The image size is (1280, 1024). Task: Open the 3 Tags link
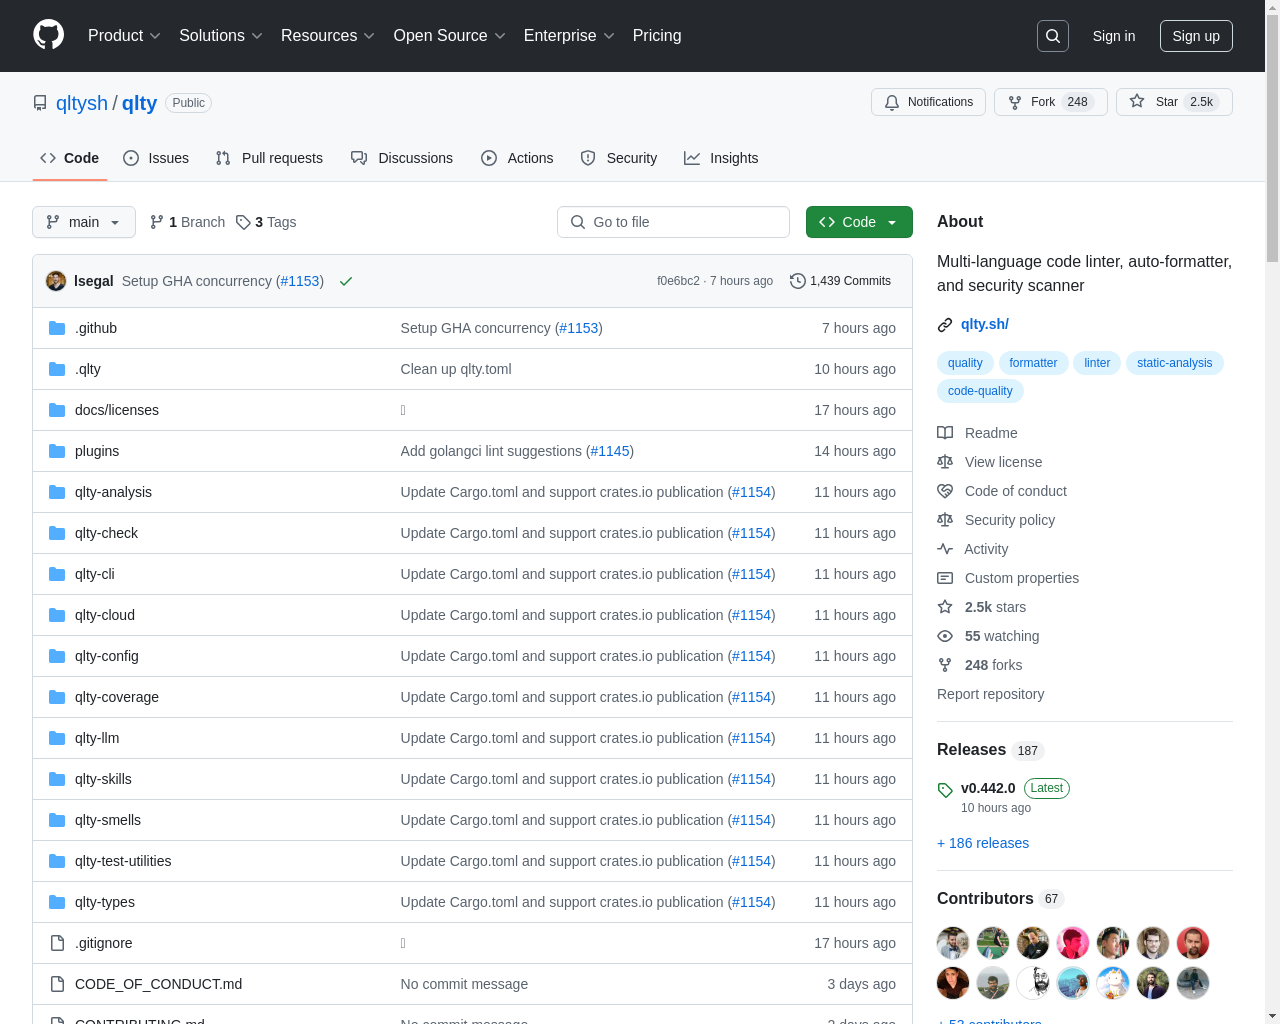click(266, 222)
